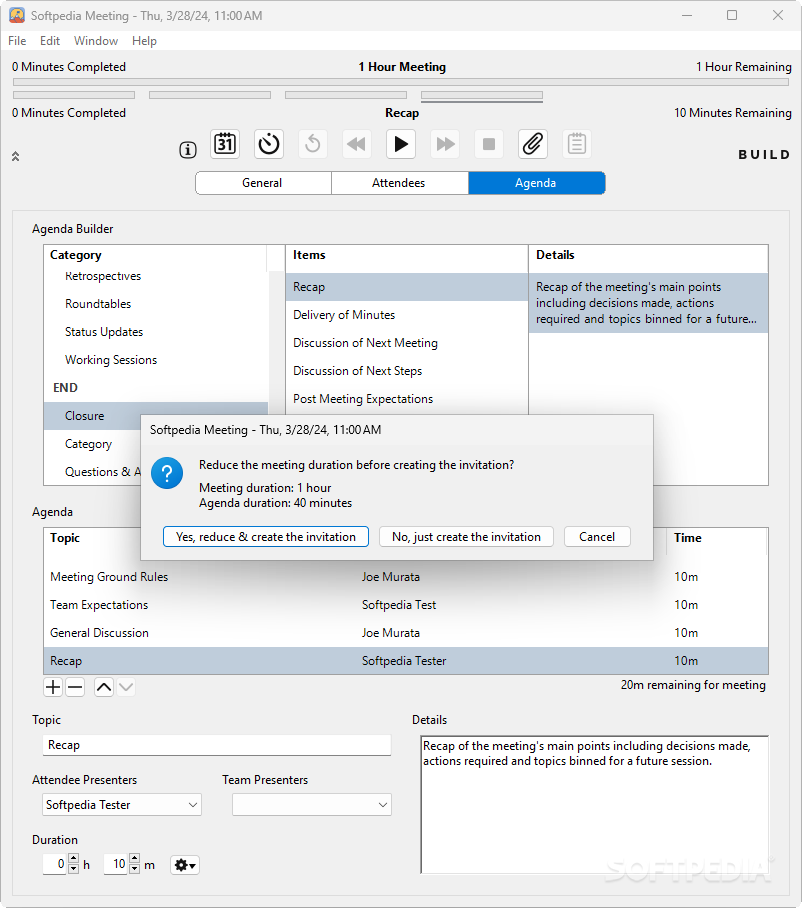Click the calendar 31 toolbar icon
The height and width of the screenshot is (908, 802).
pos(225,144)
